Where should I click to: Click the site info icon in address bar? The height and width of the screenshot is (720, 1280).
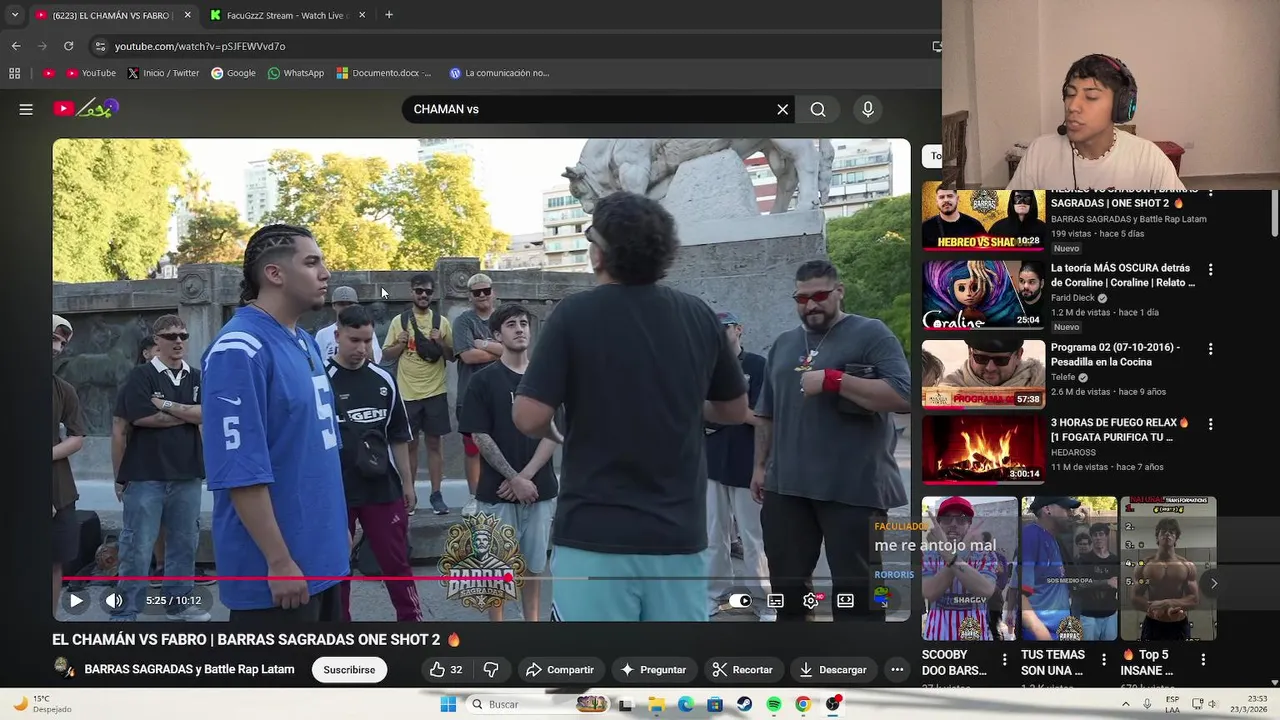(x=99, y=46)
